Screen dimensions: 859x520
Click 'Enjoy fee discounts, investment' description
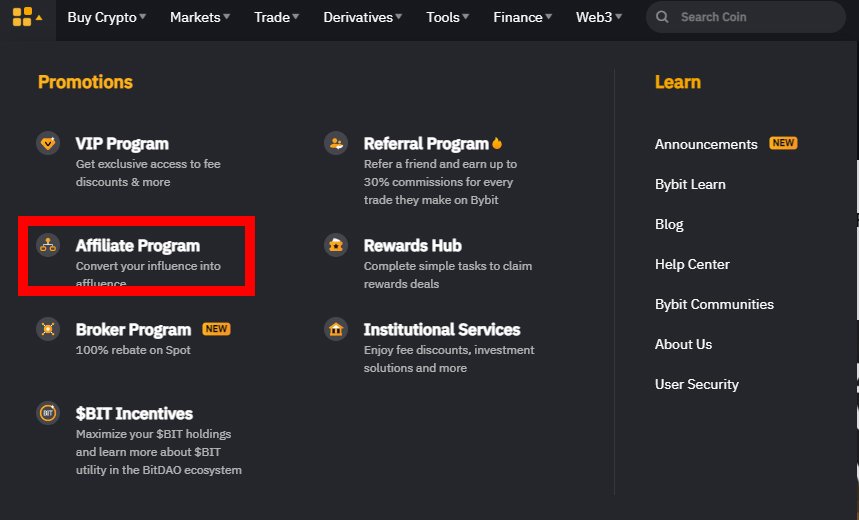[449, 350]
